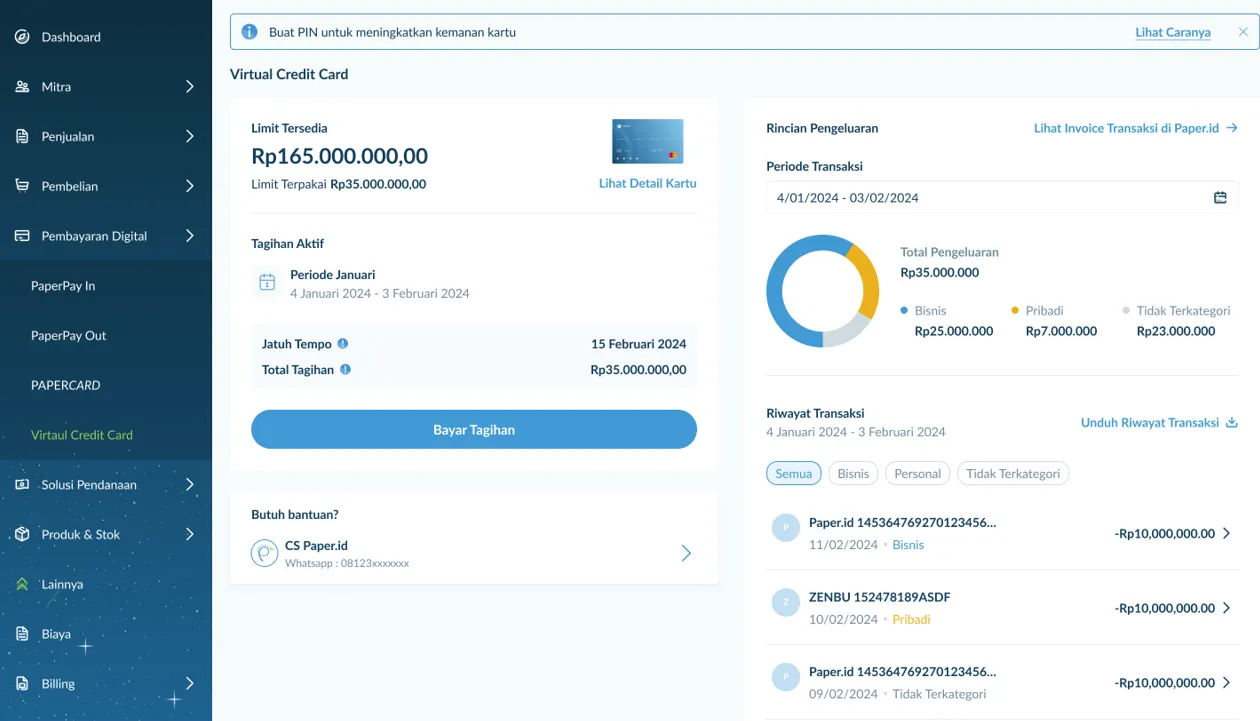Open the calendar icon in Periode Transaksi field
Viewport: 1260px width, 721px height.
point(1219,197)
